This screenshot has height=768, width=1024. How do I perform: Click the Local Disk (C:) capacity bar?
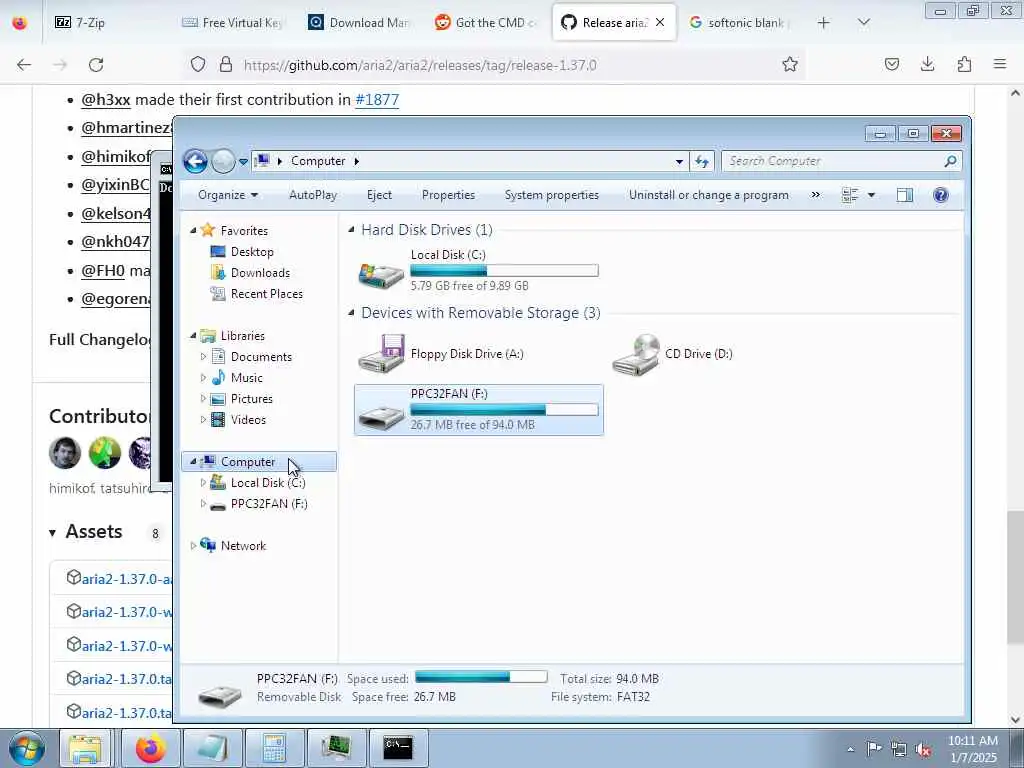coord(504,270)
